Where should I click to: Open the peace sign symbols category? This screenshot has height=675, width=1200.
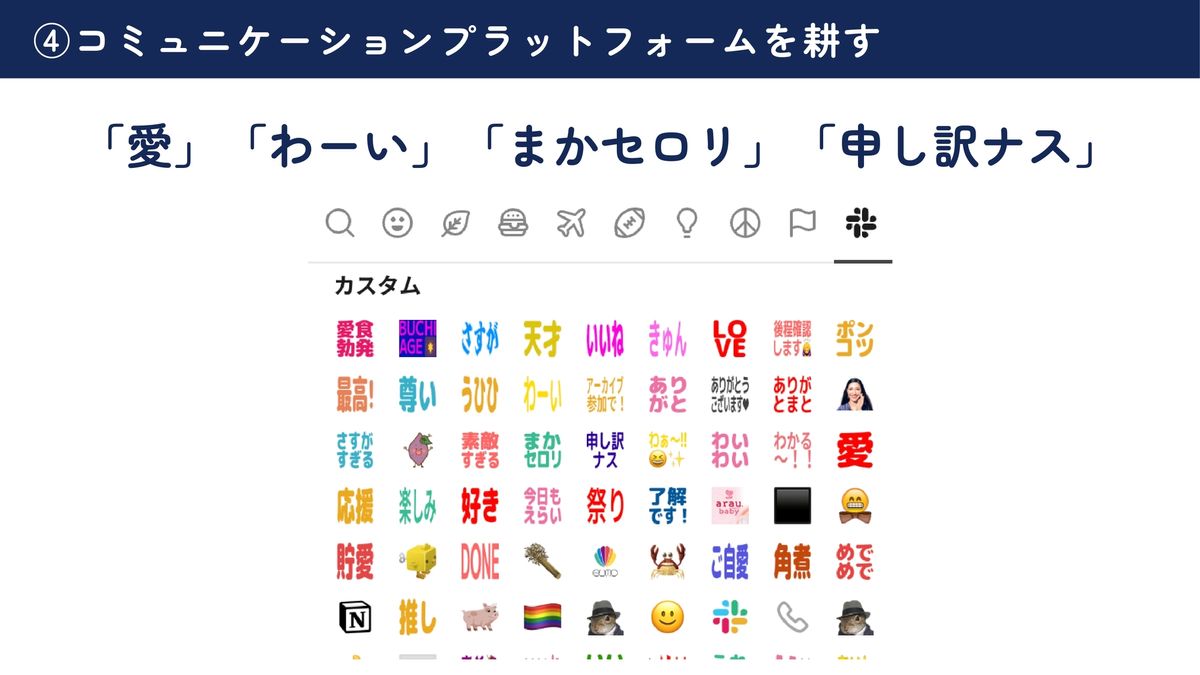(745, 223)
